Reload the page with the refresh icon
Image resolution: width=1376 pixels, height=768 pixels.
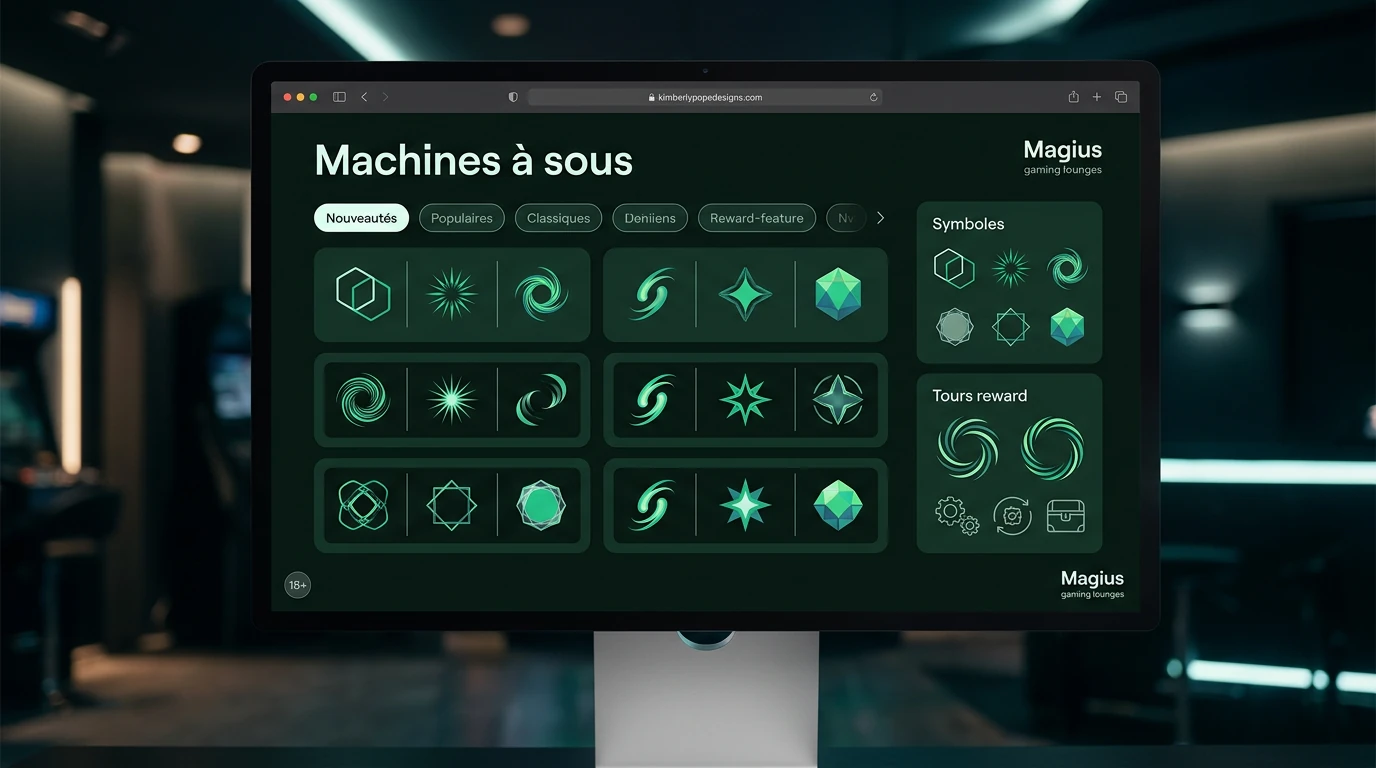873,97
